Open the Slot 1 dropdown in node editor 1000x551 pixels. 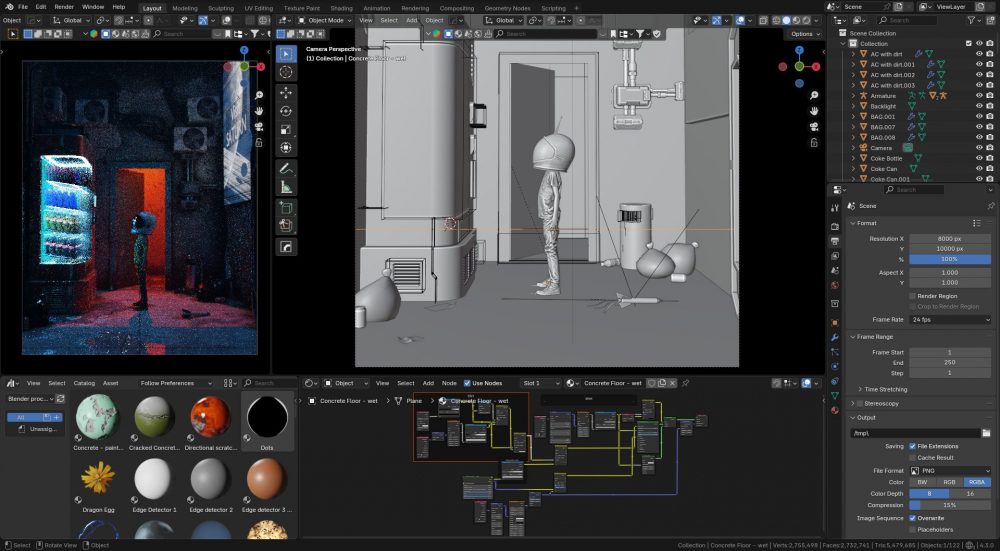540,383
